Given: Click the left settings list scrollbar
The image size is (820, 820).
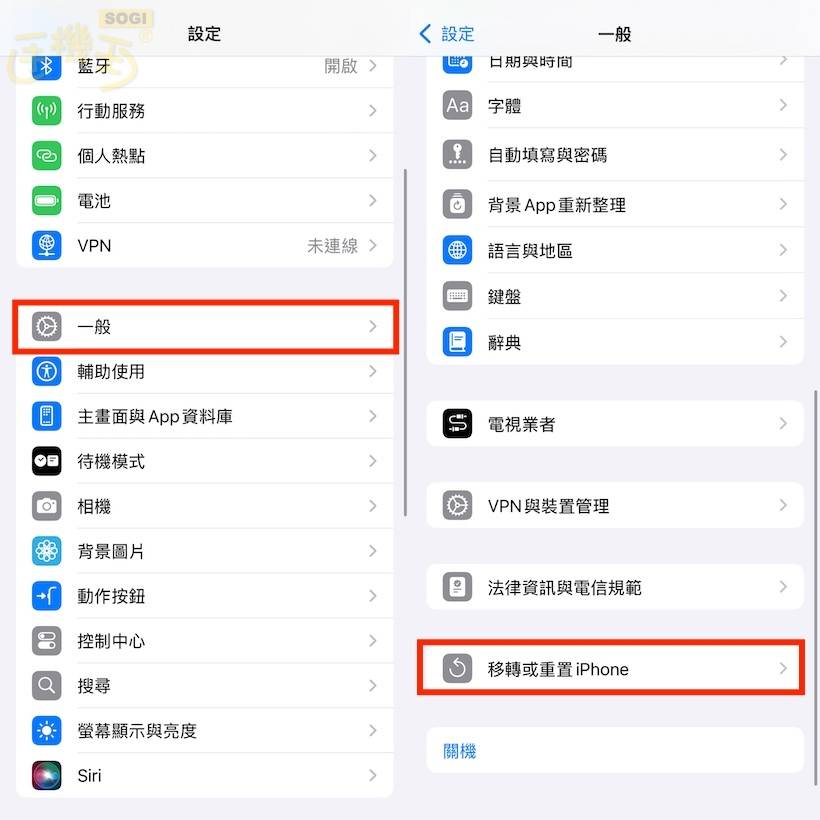Looking at the screenshot, I should (x=405, y=343).
